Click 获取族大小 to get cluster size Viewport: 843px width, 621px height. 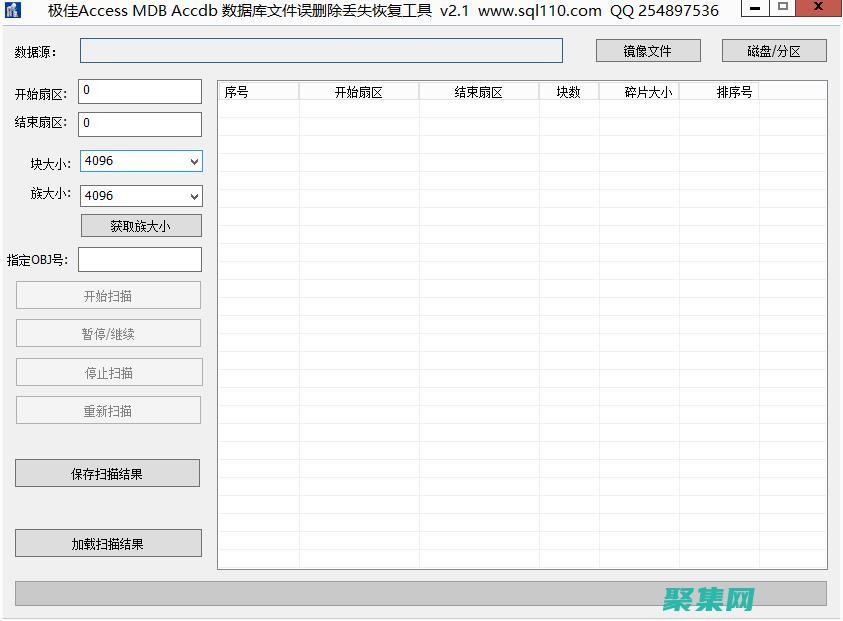(x=140, y=225)
